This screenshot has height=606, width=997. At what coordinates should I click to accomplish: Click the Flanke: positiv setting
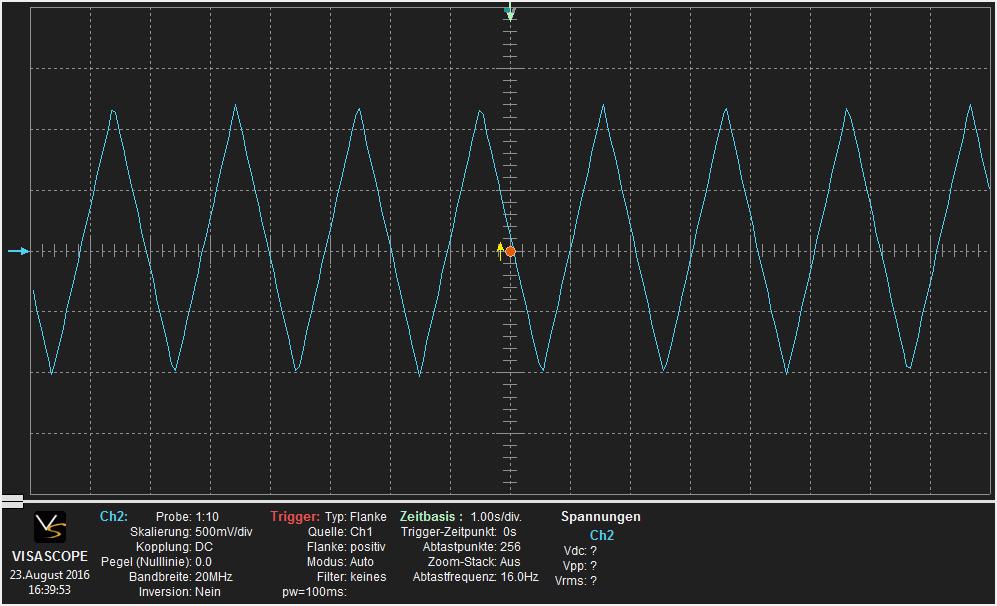346,547
